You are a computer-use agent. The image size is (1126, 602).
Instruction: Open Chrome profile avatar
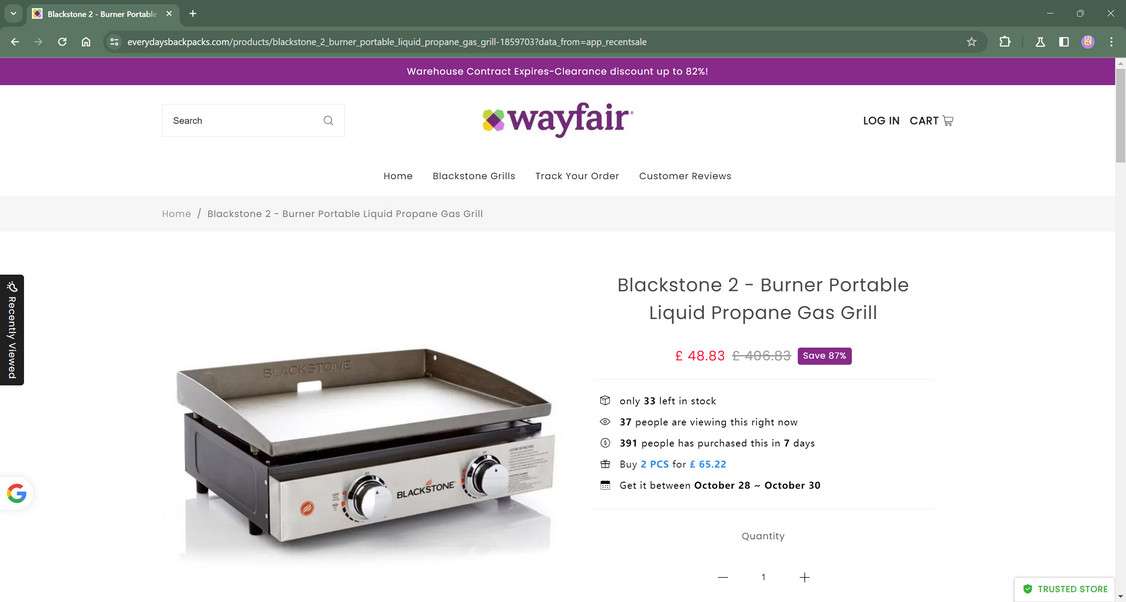point(1088,42)
